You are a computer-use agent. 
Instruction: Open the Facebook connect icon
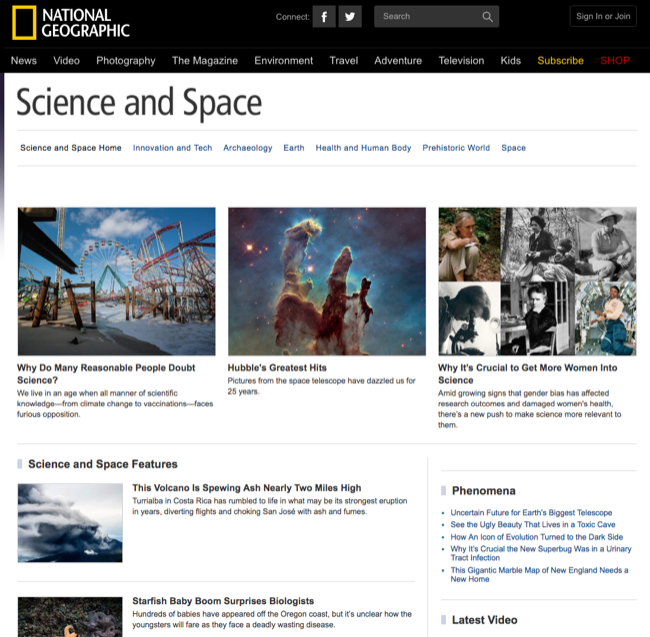coord(324,17)
